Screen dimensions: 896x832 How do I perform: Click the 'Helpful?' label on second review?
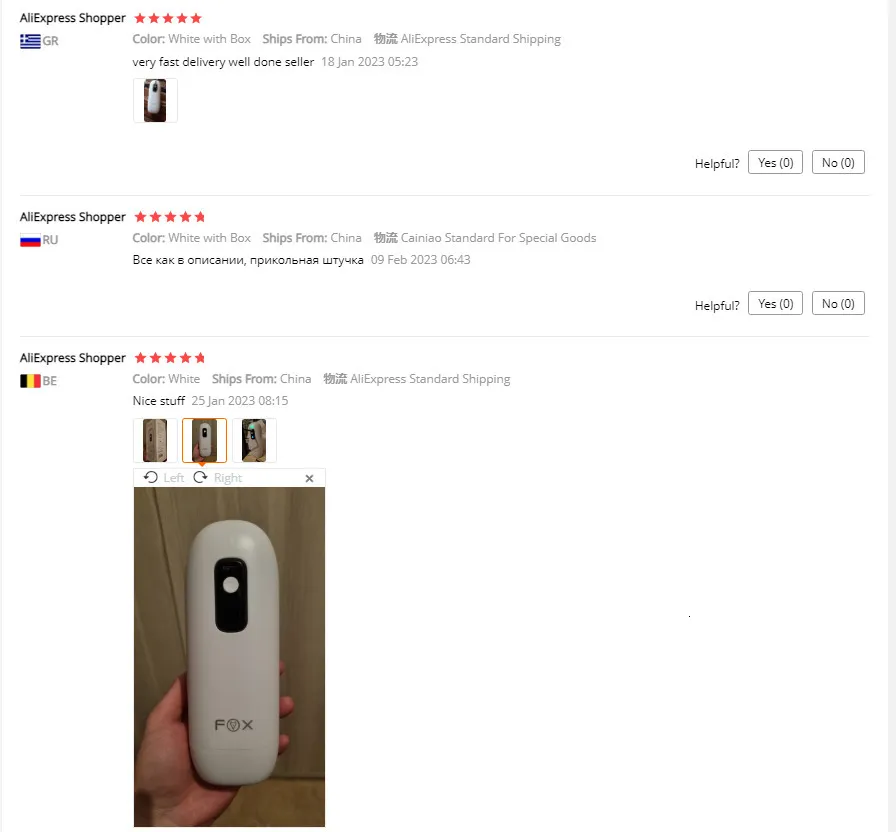[717, 305]
